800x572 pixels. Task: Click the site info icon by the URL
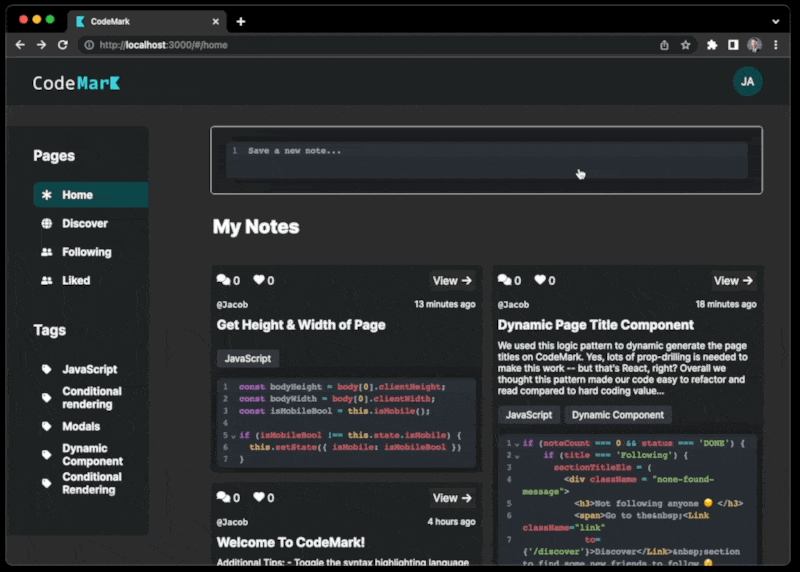(x=89, y=45)
